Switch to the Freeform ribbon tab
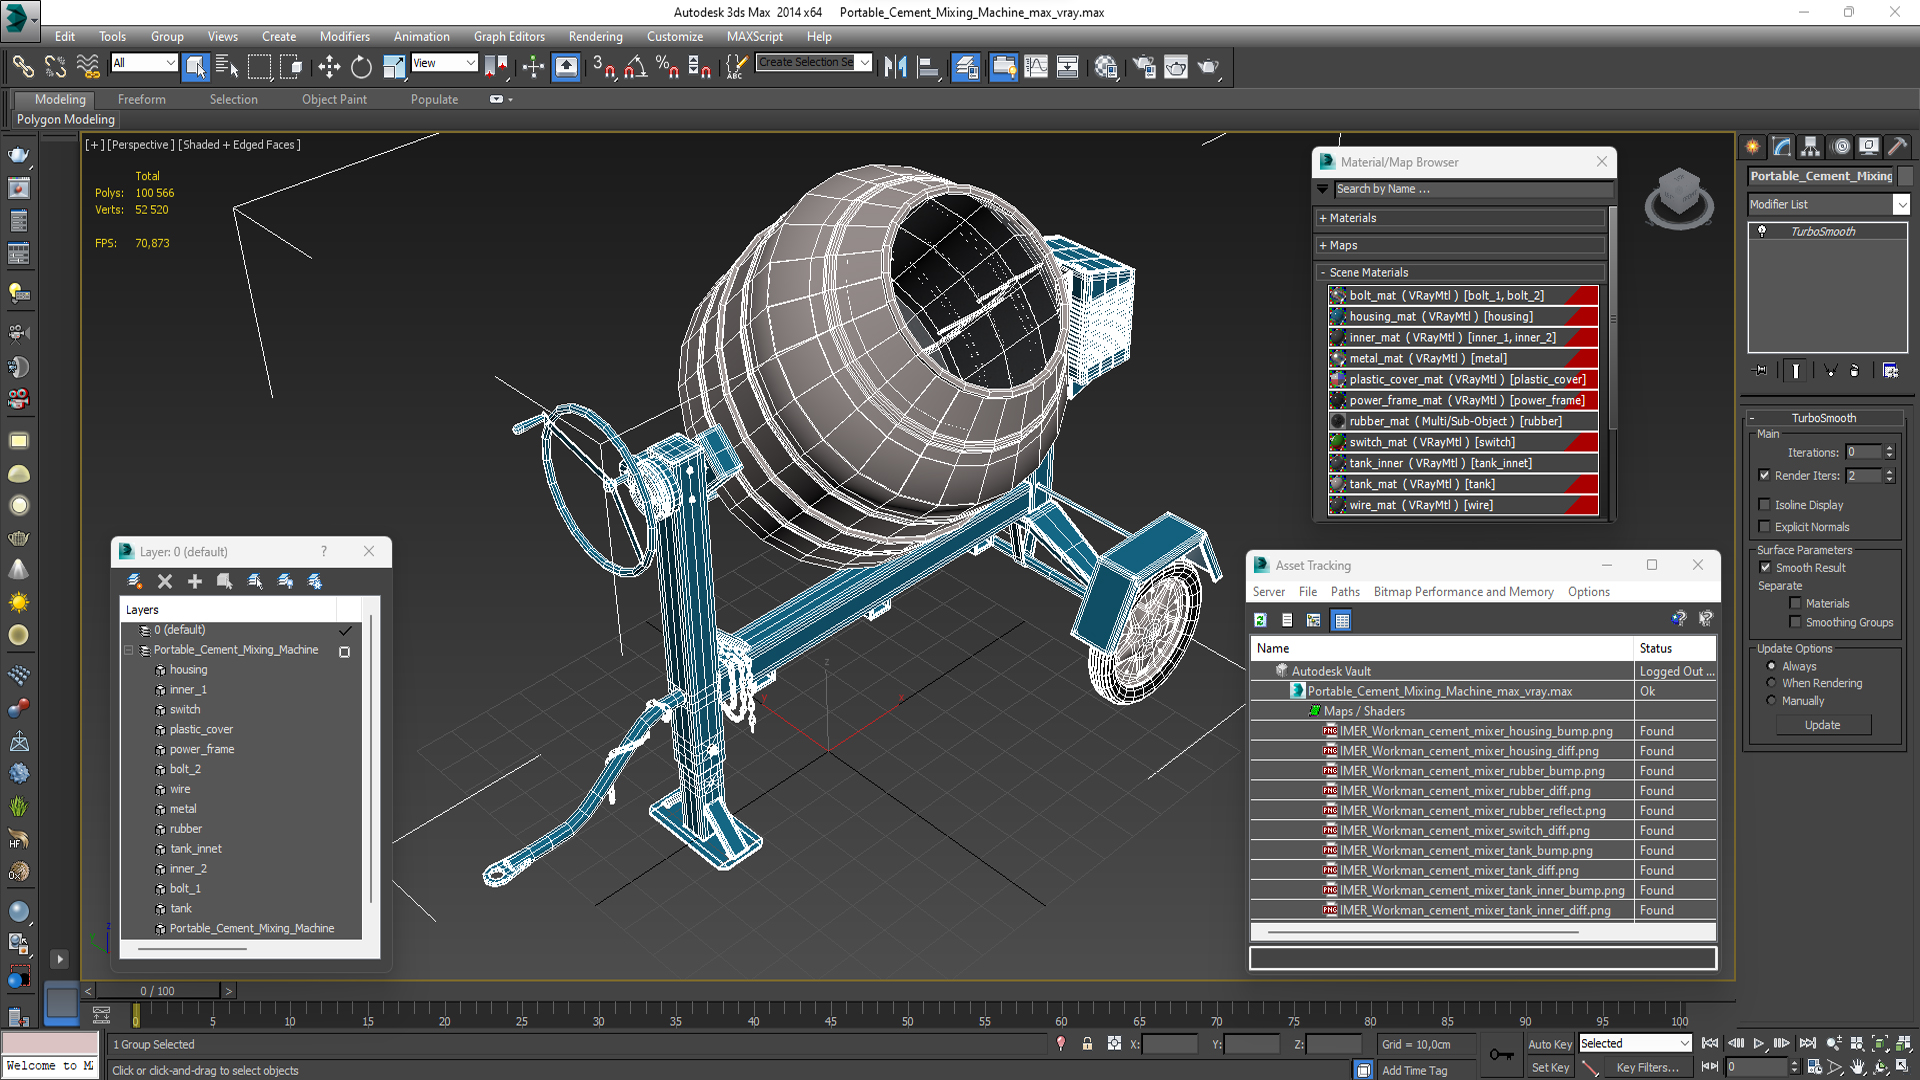The height and width of the screenshot is (1080, 1920). pyautogui.click(x=141, y=99)
